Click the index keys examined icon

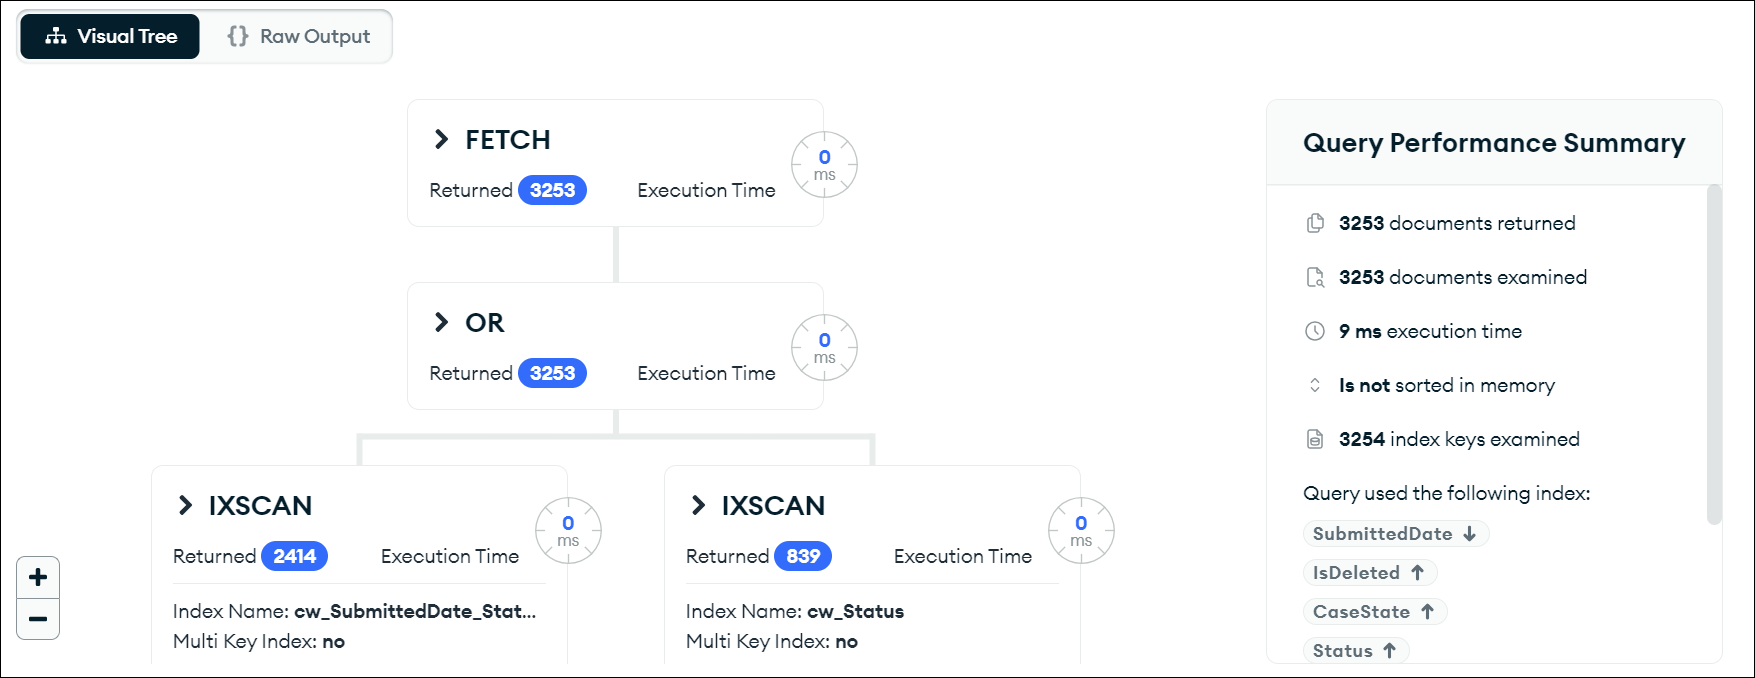click(x=1316, y=439)
